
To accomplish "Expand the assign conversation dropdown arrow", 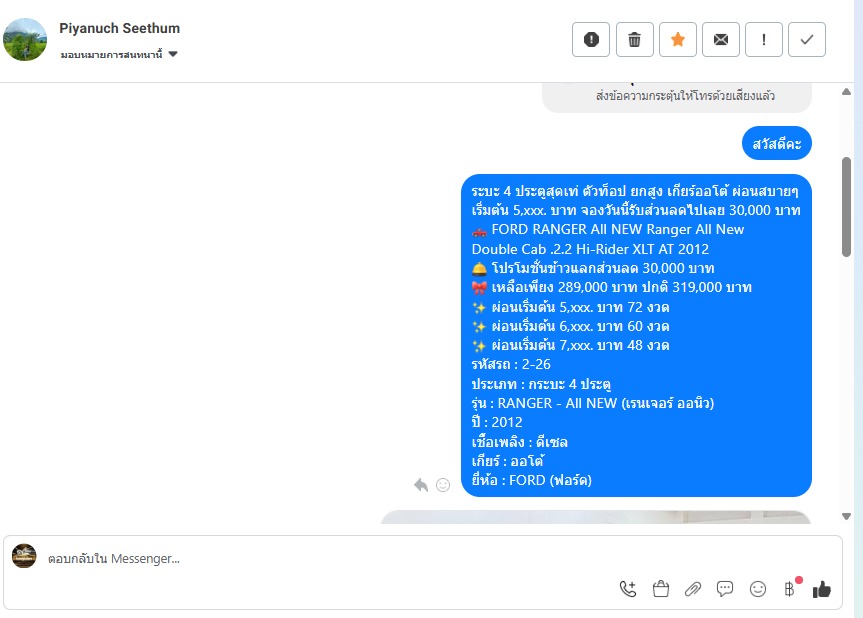I will point(173,54).
